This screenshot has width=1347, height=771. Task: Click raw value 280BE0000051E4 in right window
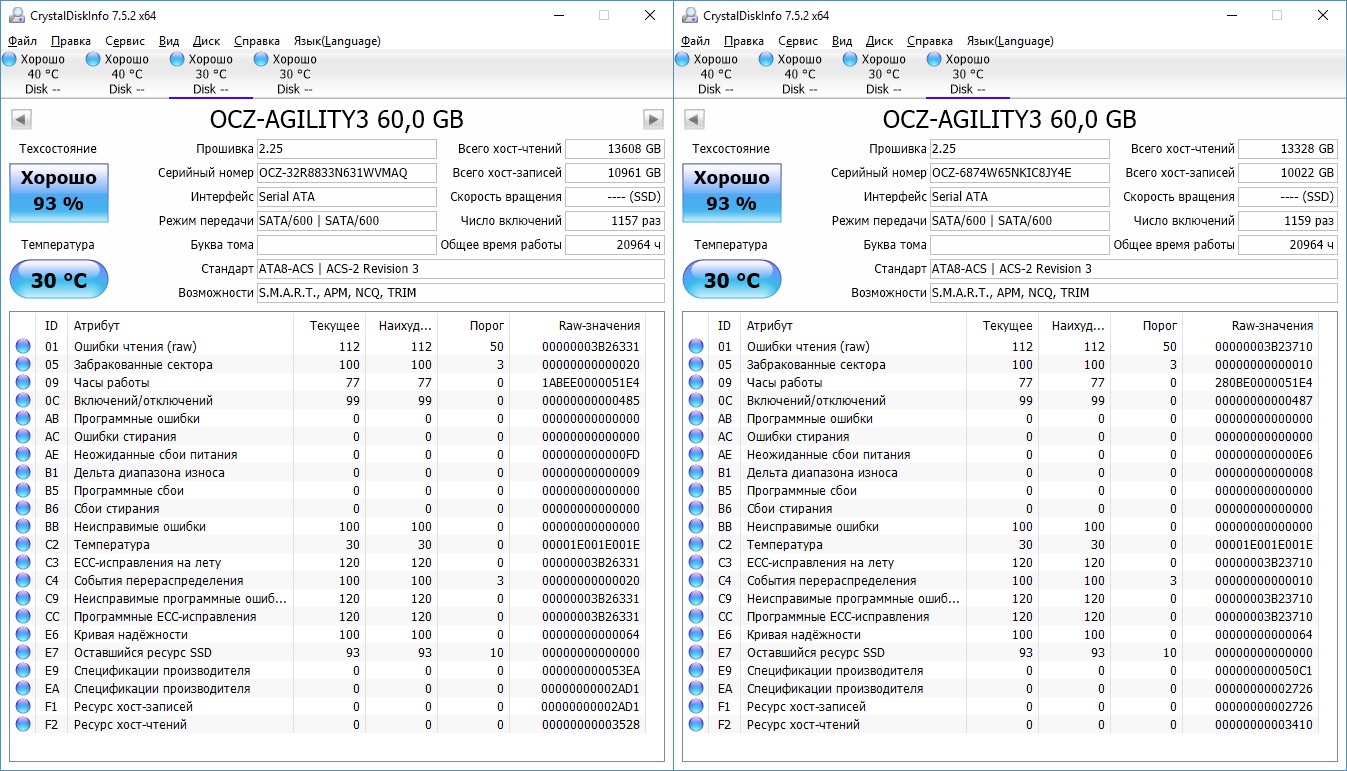1263,383
